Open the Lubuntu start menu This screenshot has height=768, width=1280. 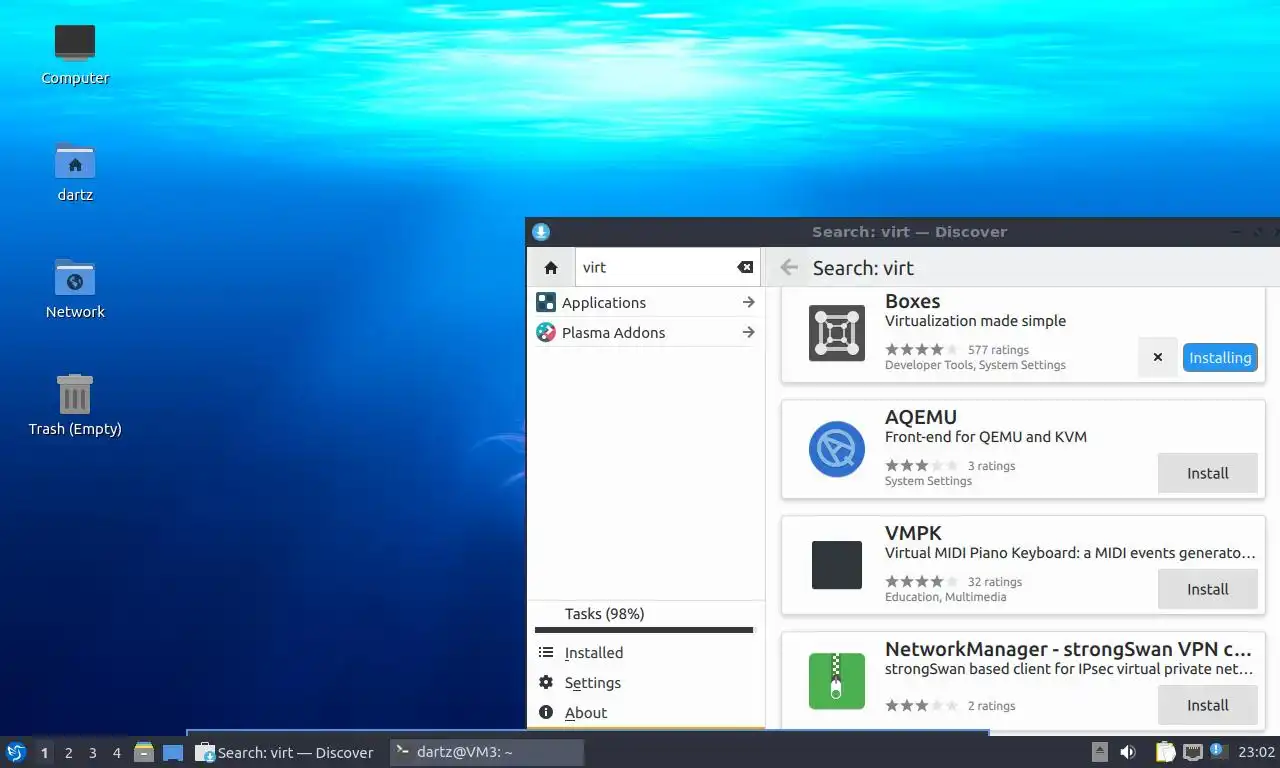pos(16,752)
